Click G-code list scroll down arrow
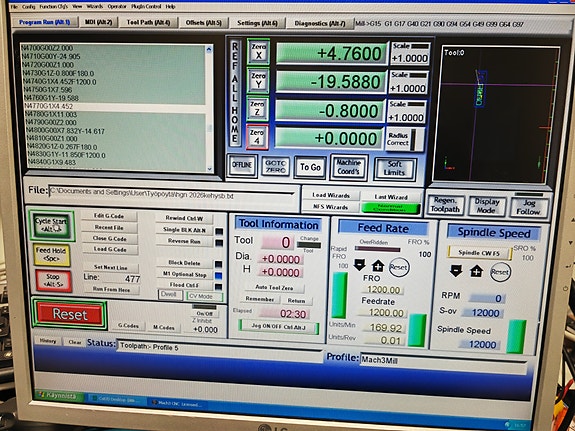575x431 pixels. point(209,169)
